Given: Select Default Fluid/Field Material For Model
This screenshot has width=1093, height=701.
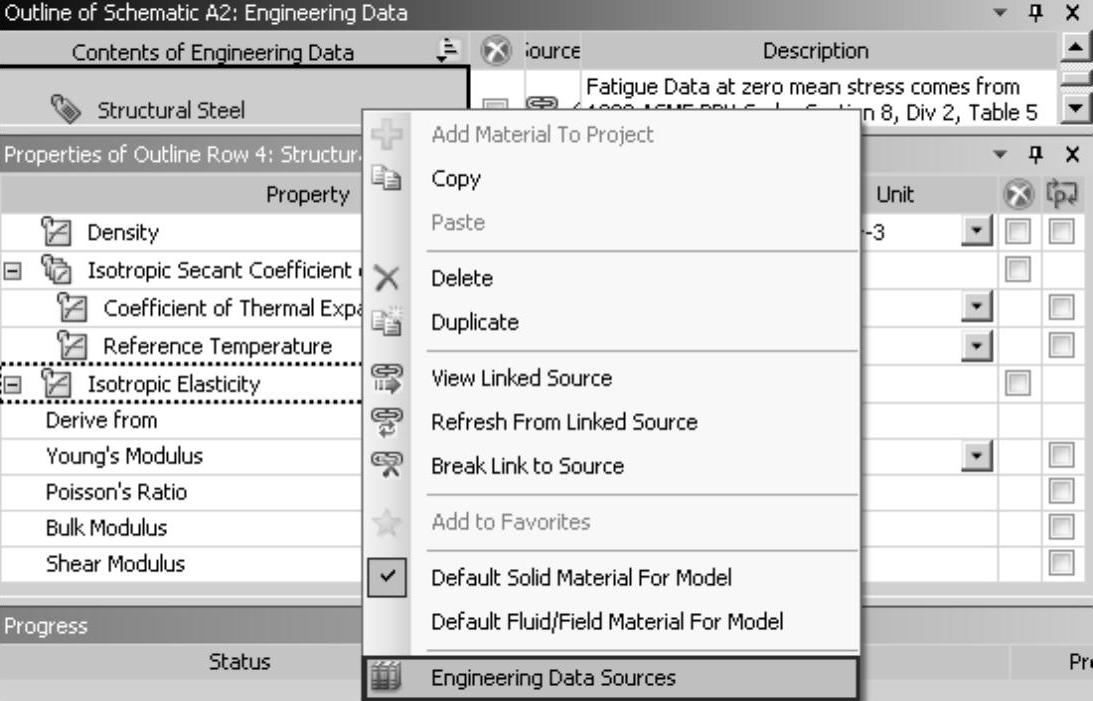Looking at the screenshot, I should 606,621.
